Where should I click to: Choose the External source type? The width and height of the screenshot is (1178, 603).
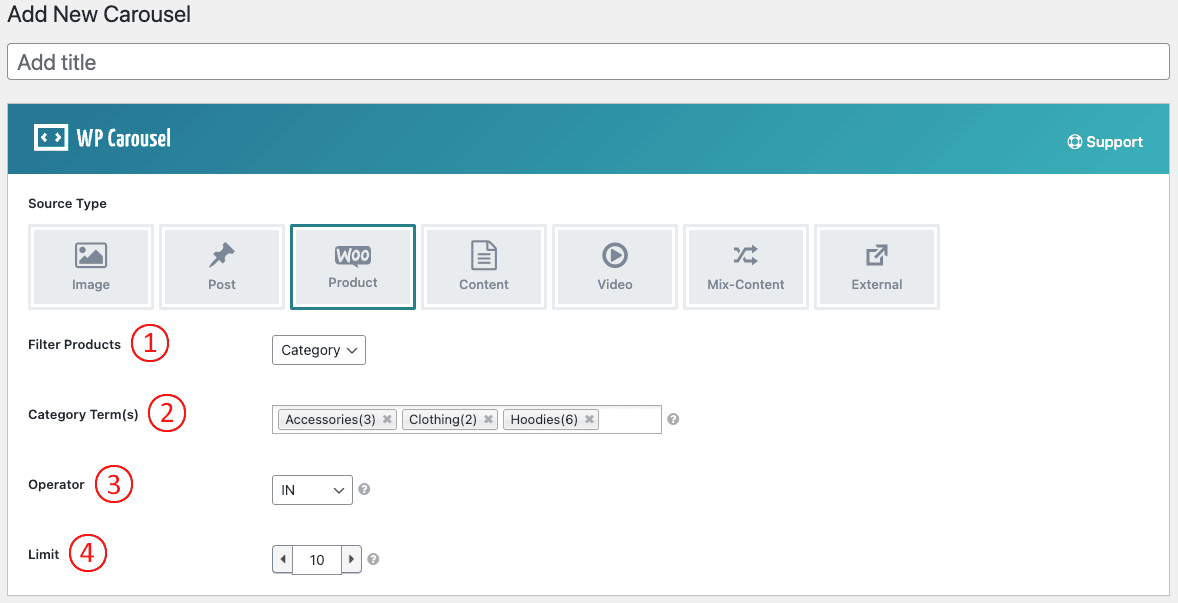876,267
